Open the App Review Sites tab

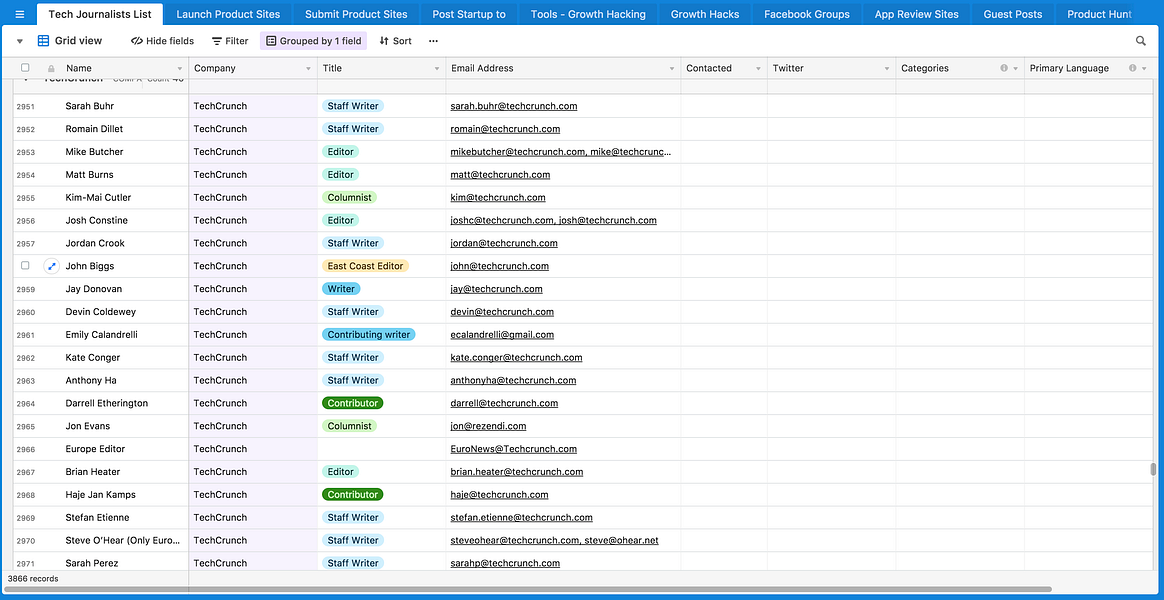click(x=916, y=14)
